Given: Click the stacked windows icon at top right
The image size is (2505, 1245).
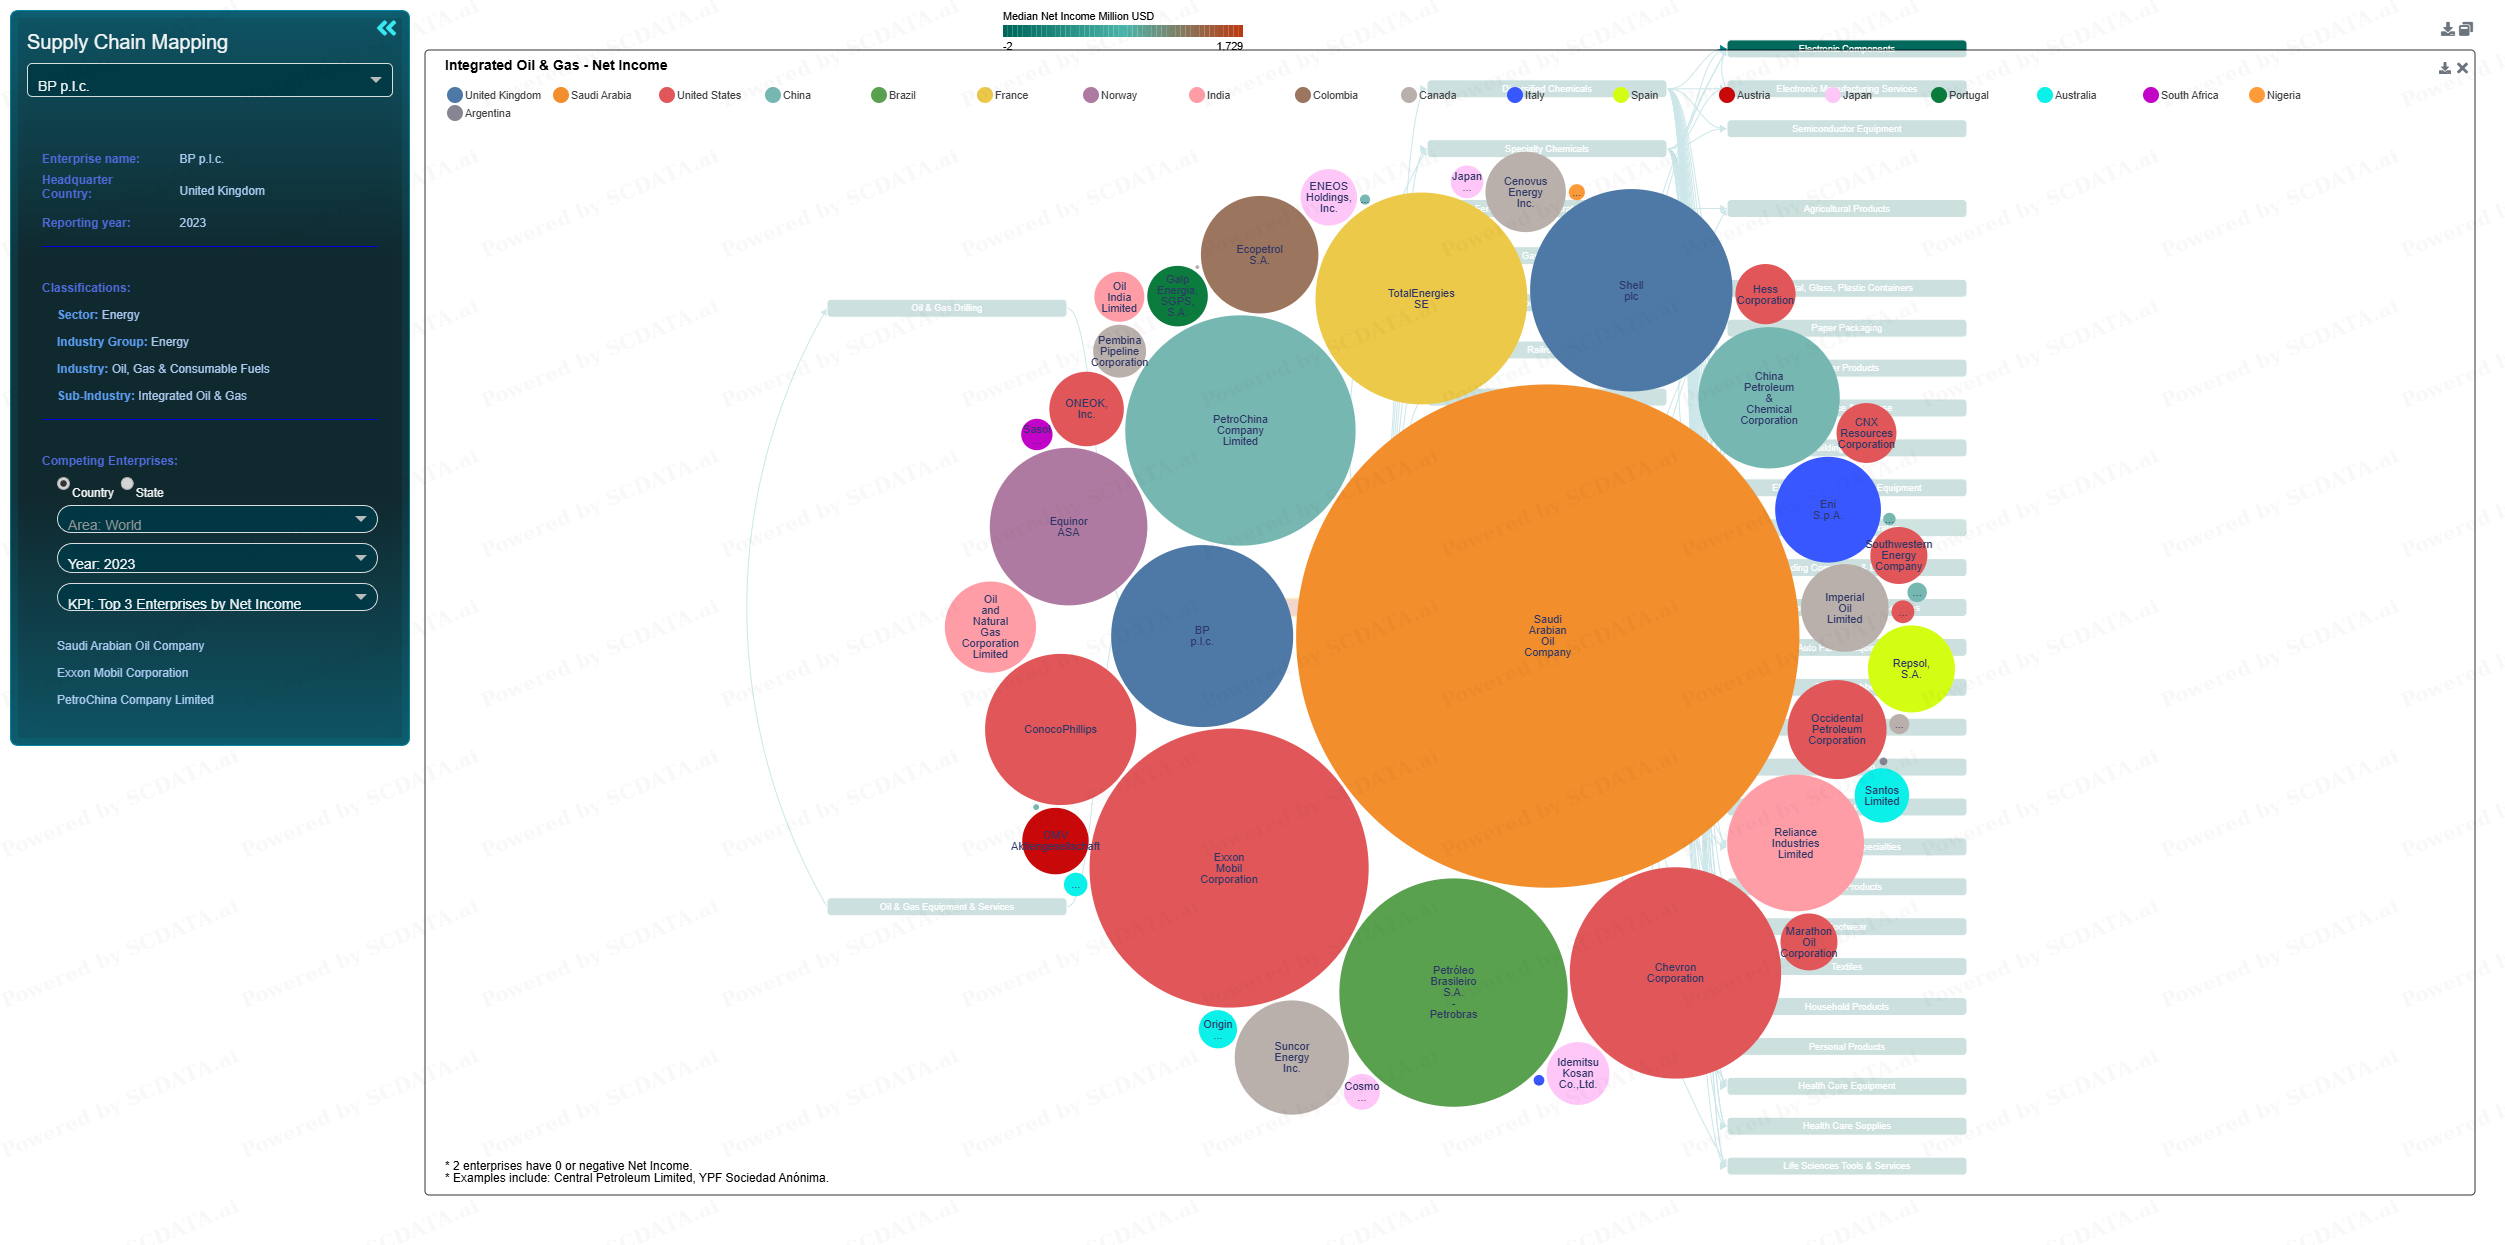Looking at the screenshot, I should click(2466, 29).
